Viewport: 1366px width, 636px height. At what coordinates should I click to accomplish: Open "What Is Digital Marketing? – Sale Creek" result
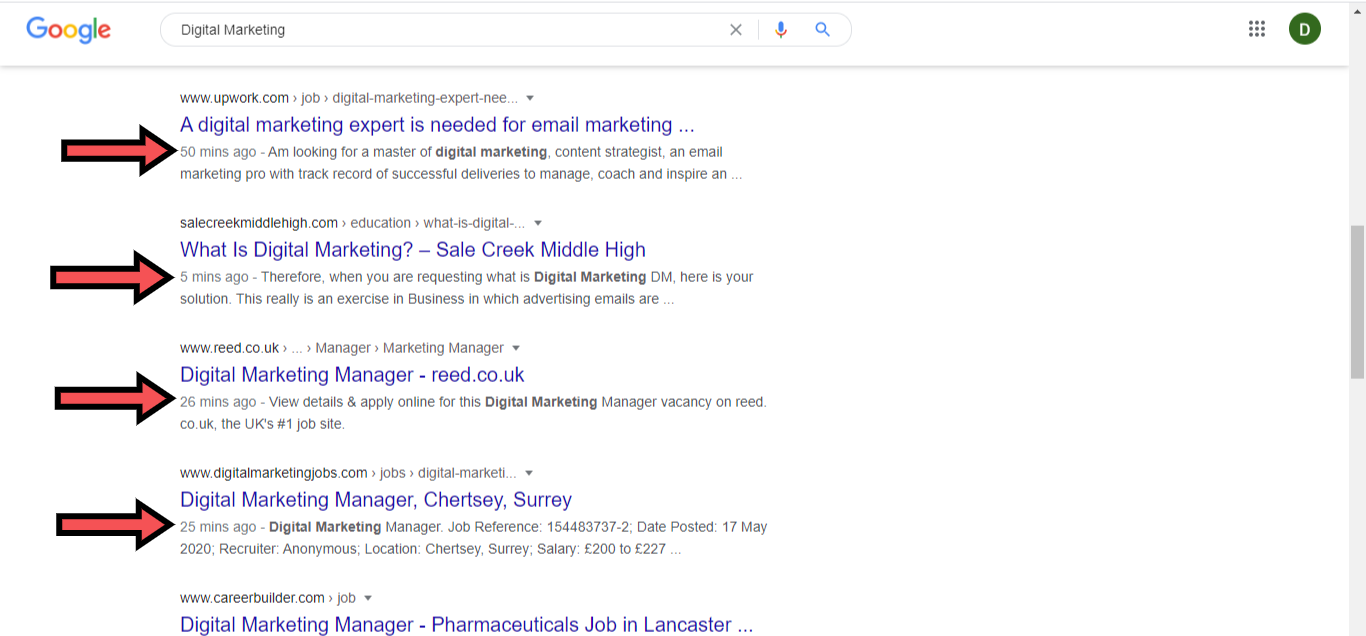(x=413, y=250)
